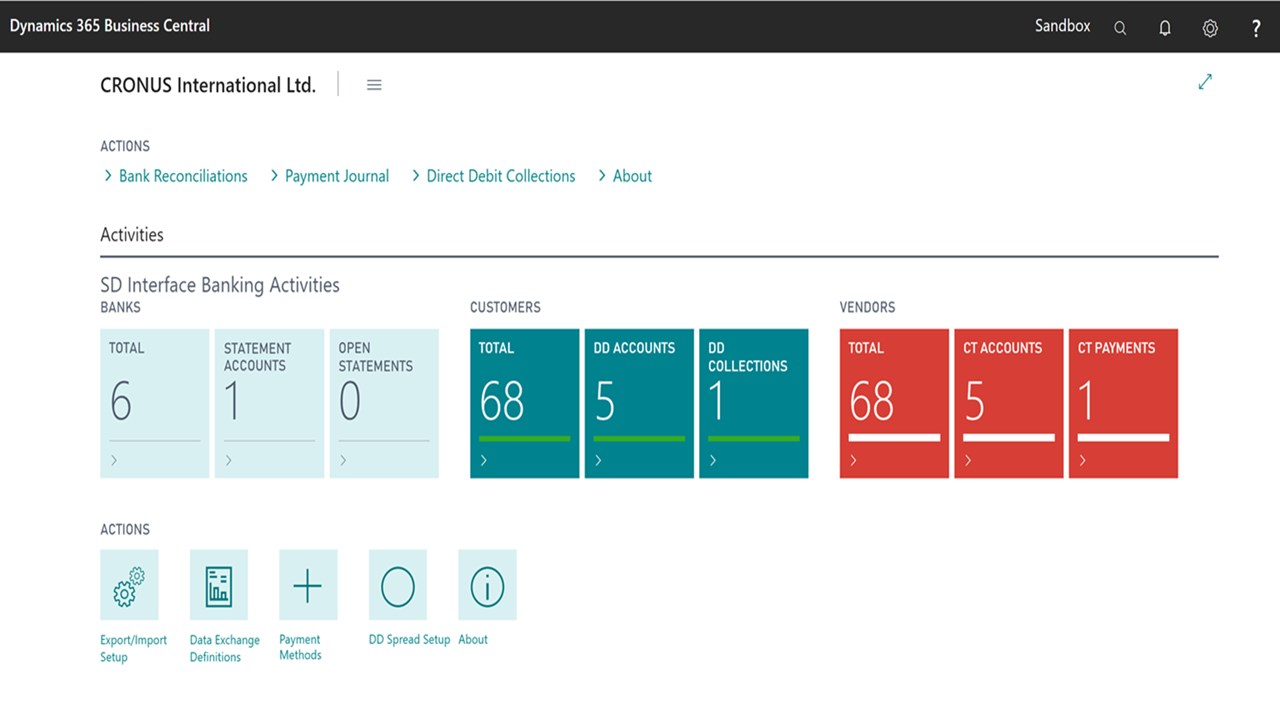Click the Activities section heading
1280x720 pixels.
[x=132, y=235]
